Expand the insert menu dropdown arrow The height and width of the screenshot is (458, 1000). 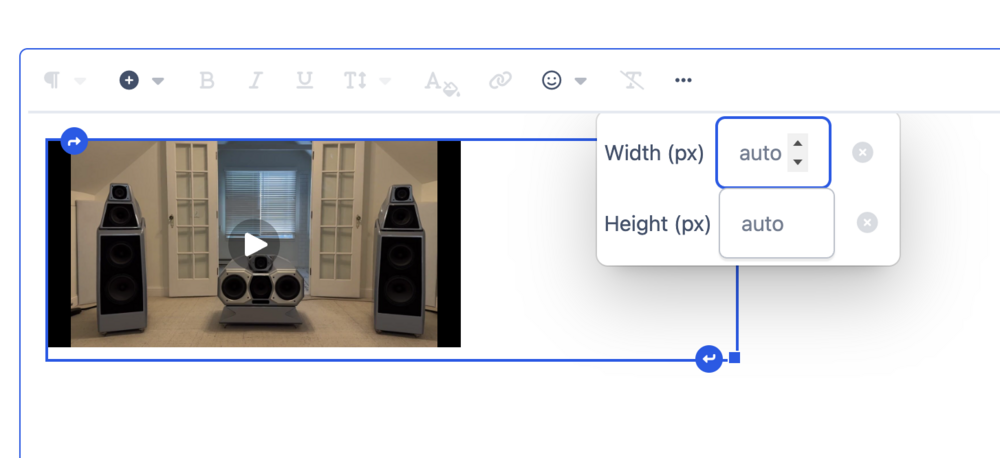158,81
